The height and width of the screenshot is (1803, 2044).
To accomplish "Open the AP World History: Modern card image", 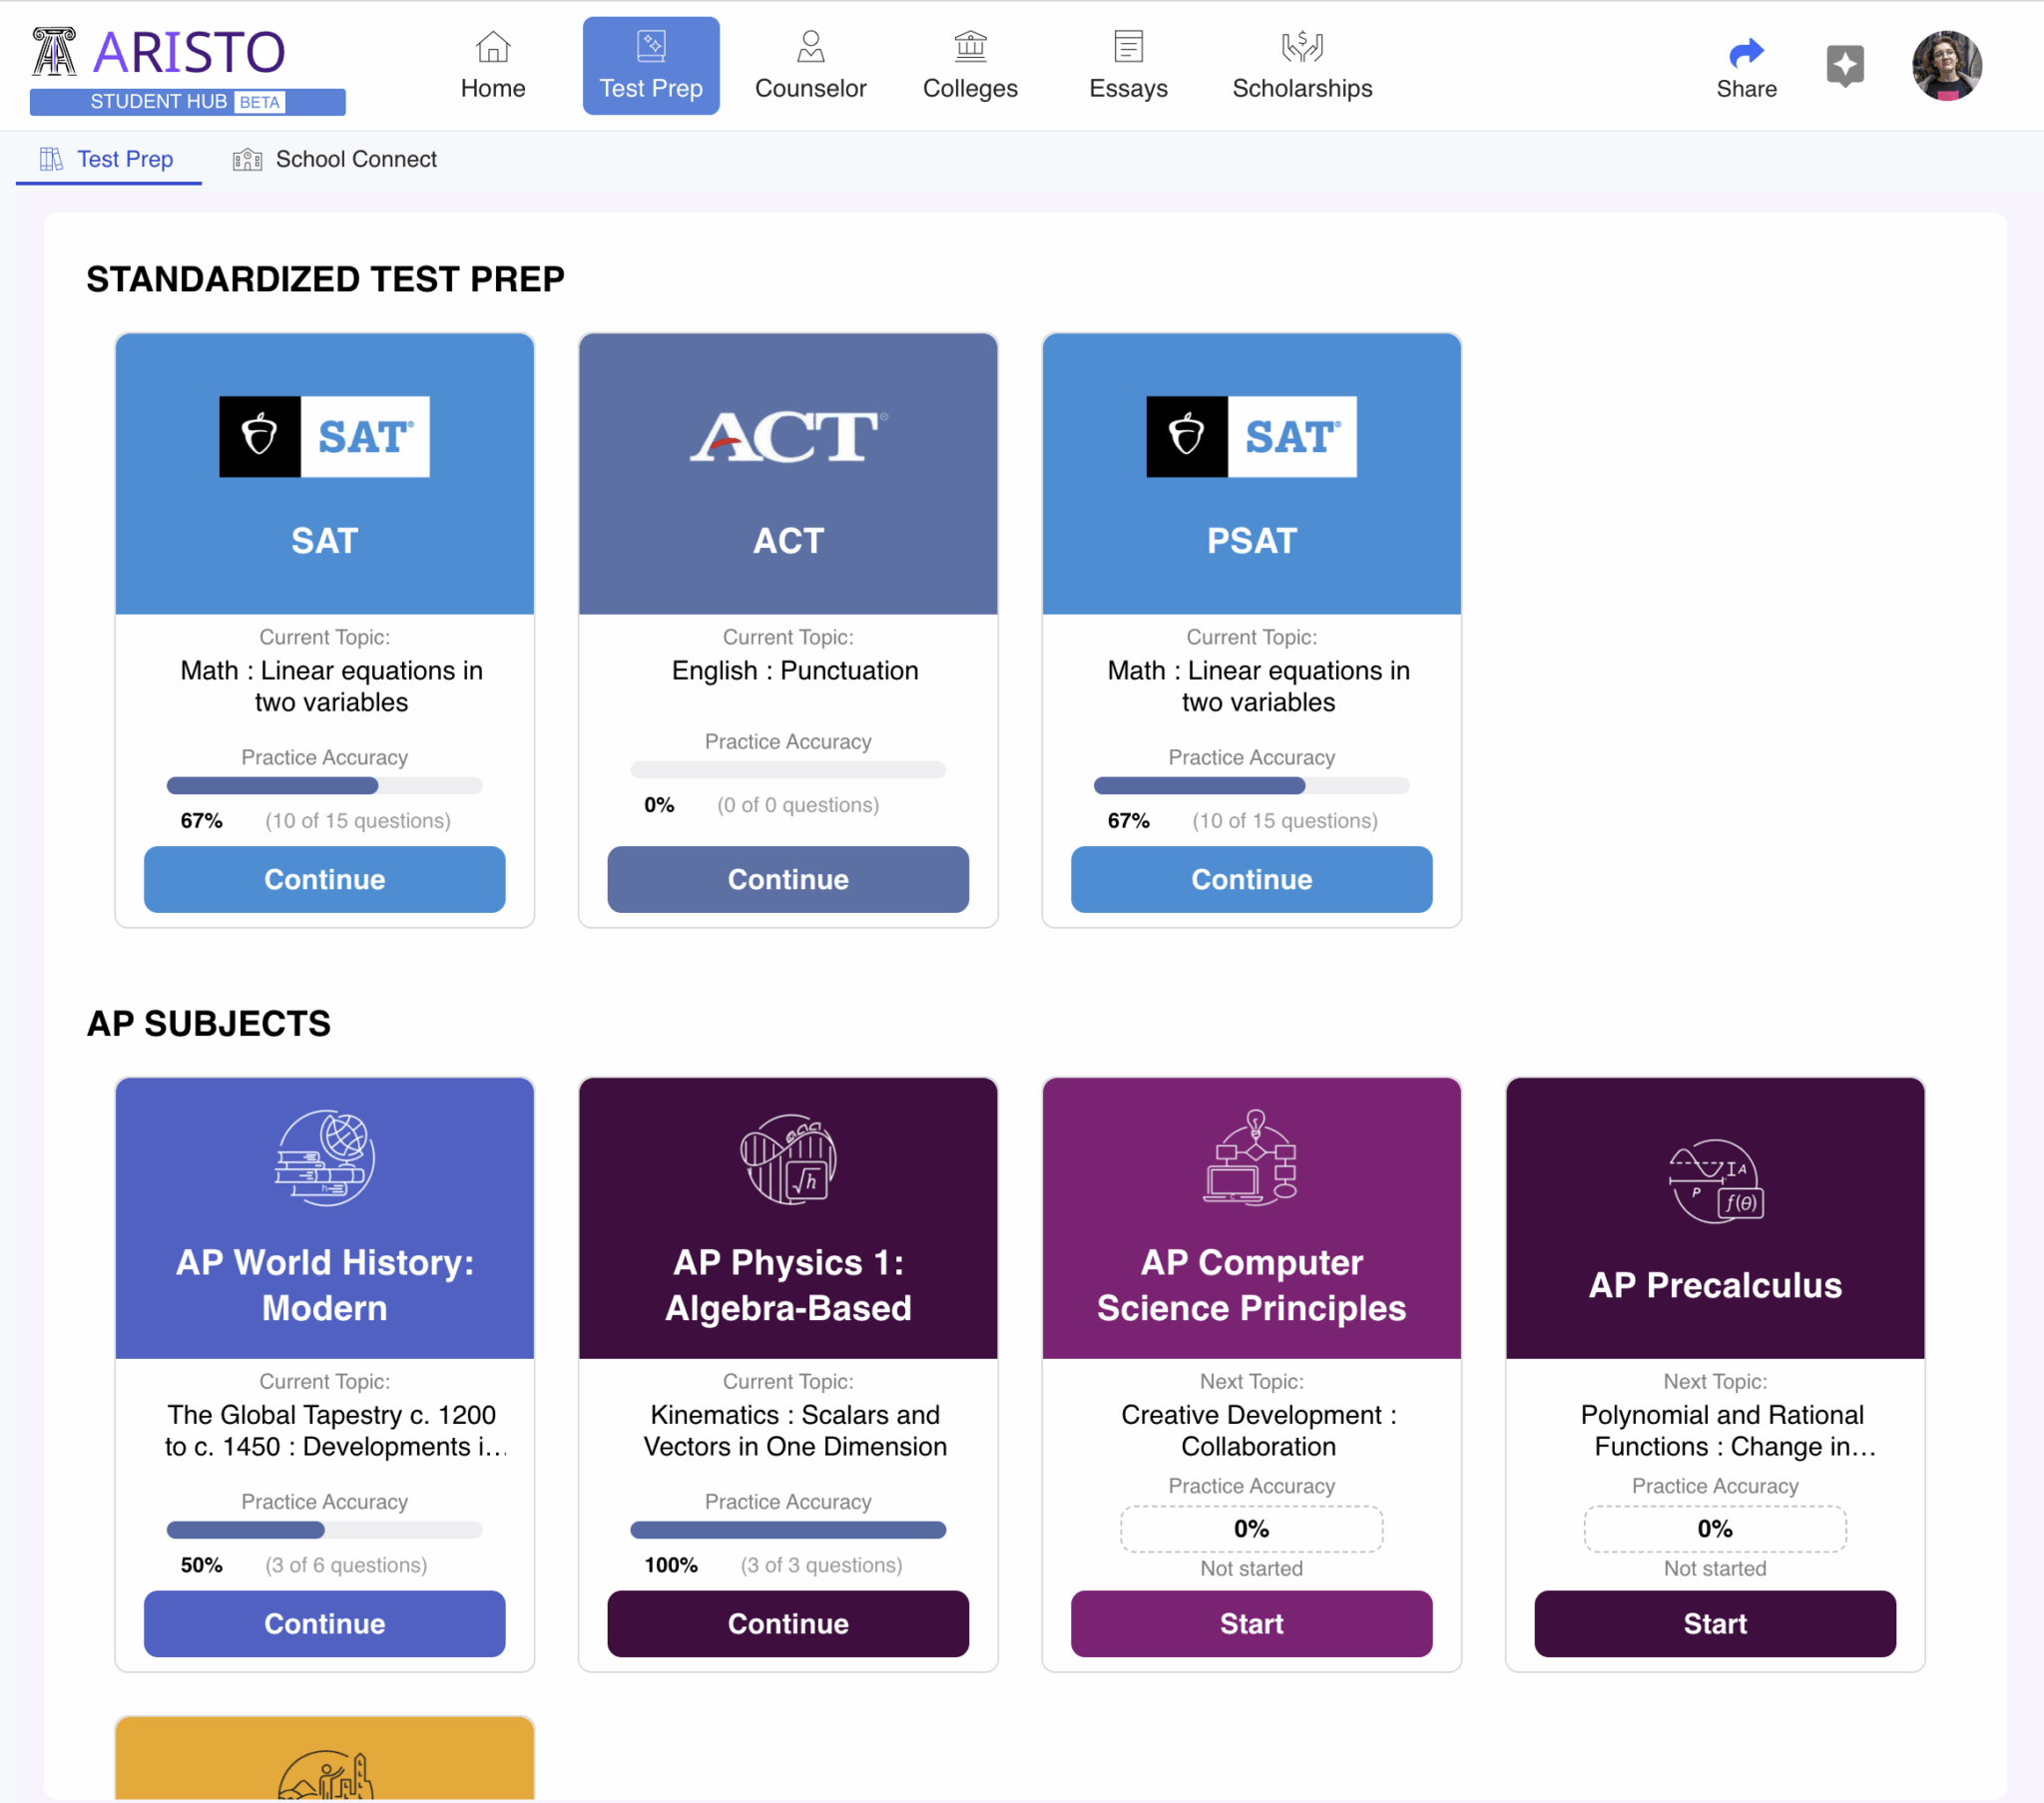I will 324,1216.
